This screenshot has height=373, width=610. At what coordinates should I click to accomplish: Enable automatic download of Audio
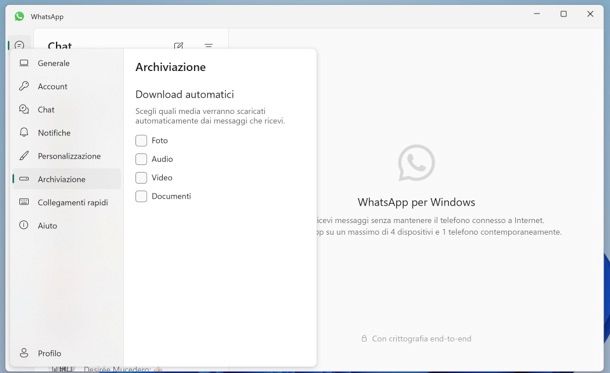(x=141, y=159)
